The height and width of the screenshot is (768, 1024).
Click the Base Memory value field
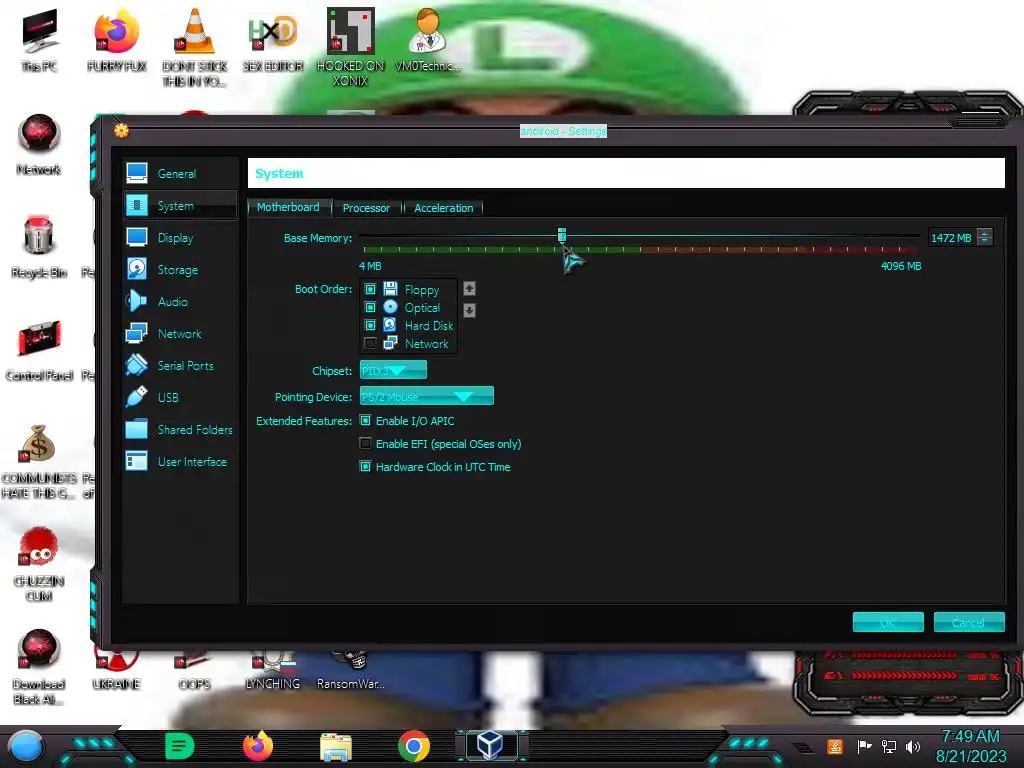click(951, 238)
